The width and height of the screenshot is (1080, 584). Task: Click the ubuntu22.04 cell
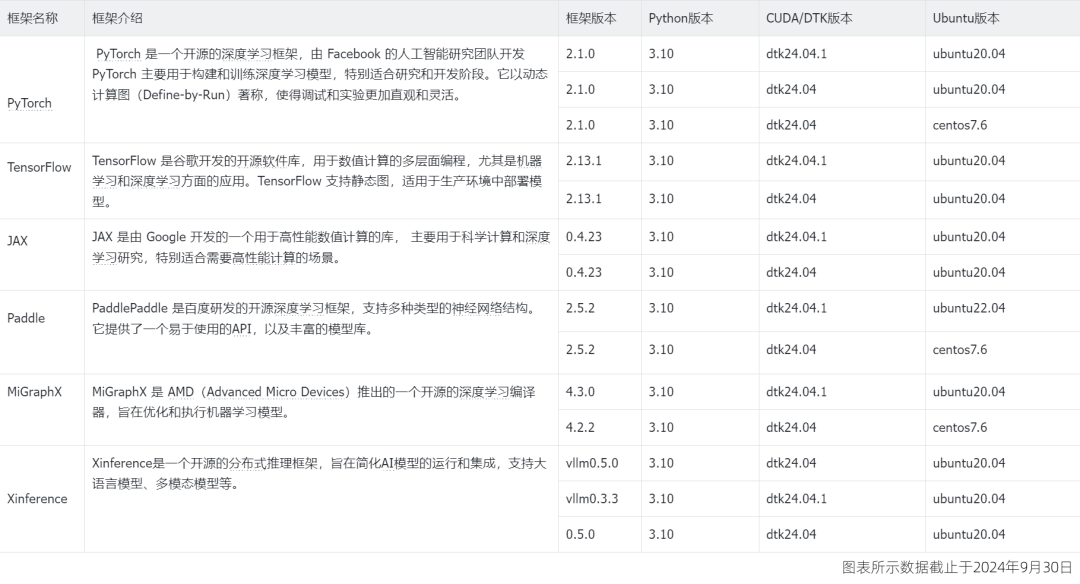point(969,308)
